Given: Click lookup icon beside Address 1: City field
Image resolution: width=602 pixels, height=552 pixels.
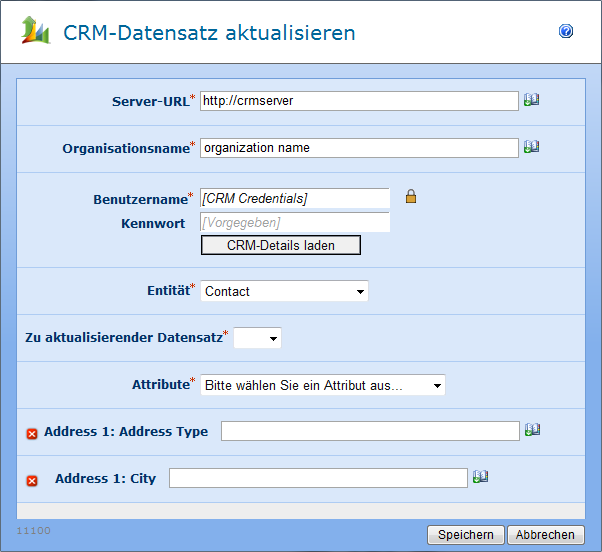Looking at the screenshot, I should [480, 477].
